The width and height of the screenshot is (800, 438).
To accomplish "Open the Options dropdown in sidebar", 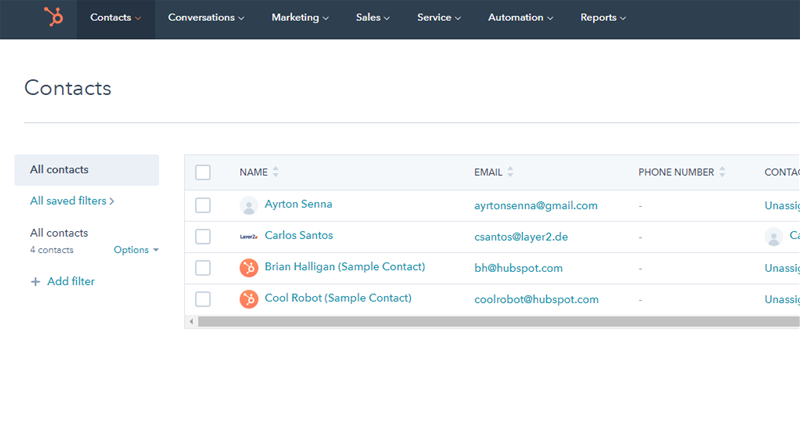I will point(136,250).
